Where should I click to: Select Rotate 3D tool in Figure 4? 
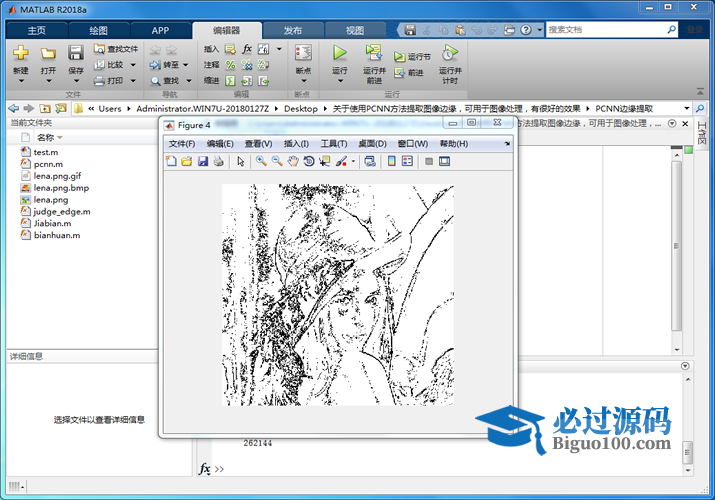click(x=309, y=161)
